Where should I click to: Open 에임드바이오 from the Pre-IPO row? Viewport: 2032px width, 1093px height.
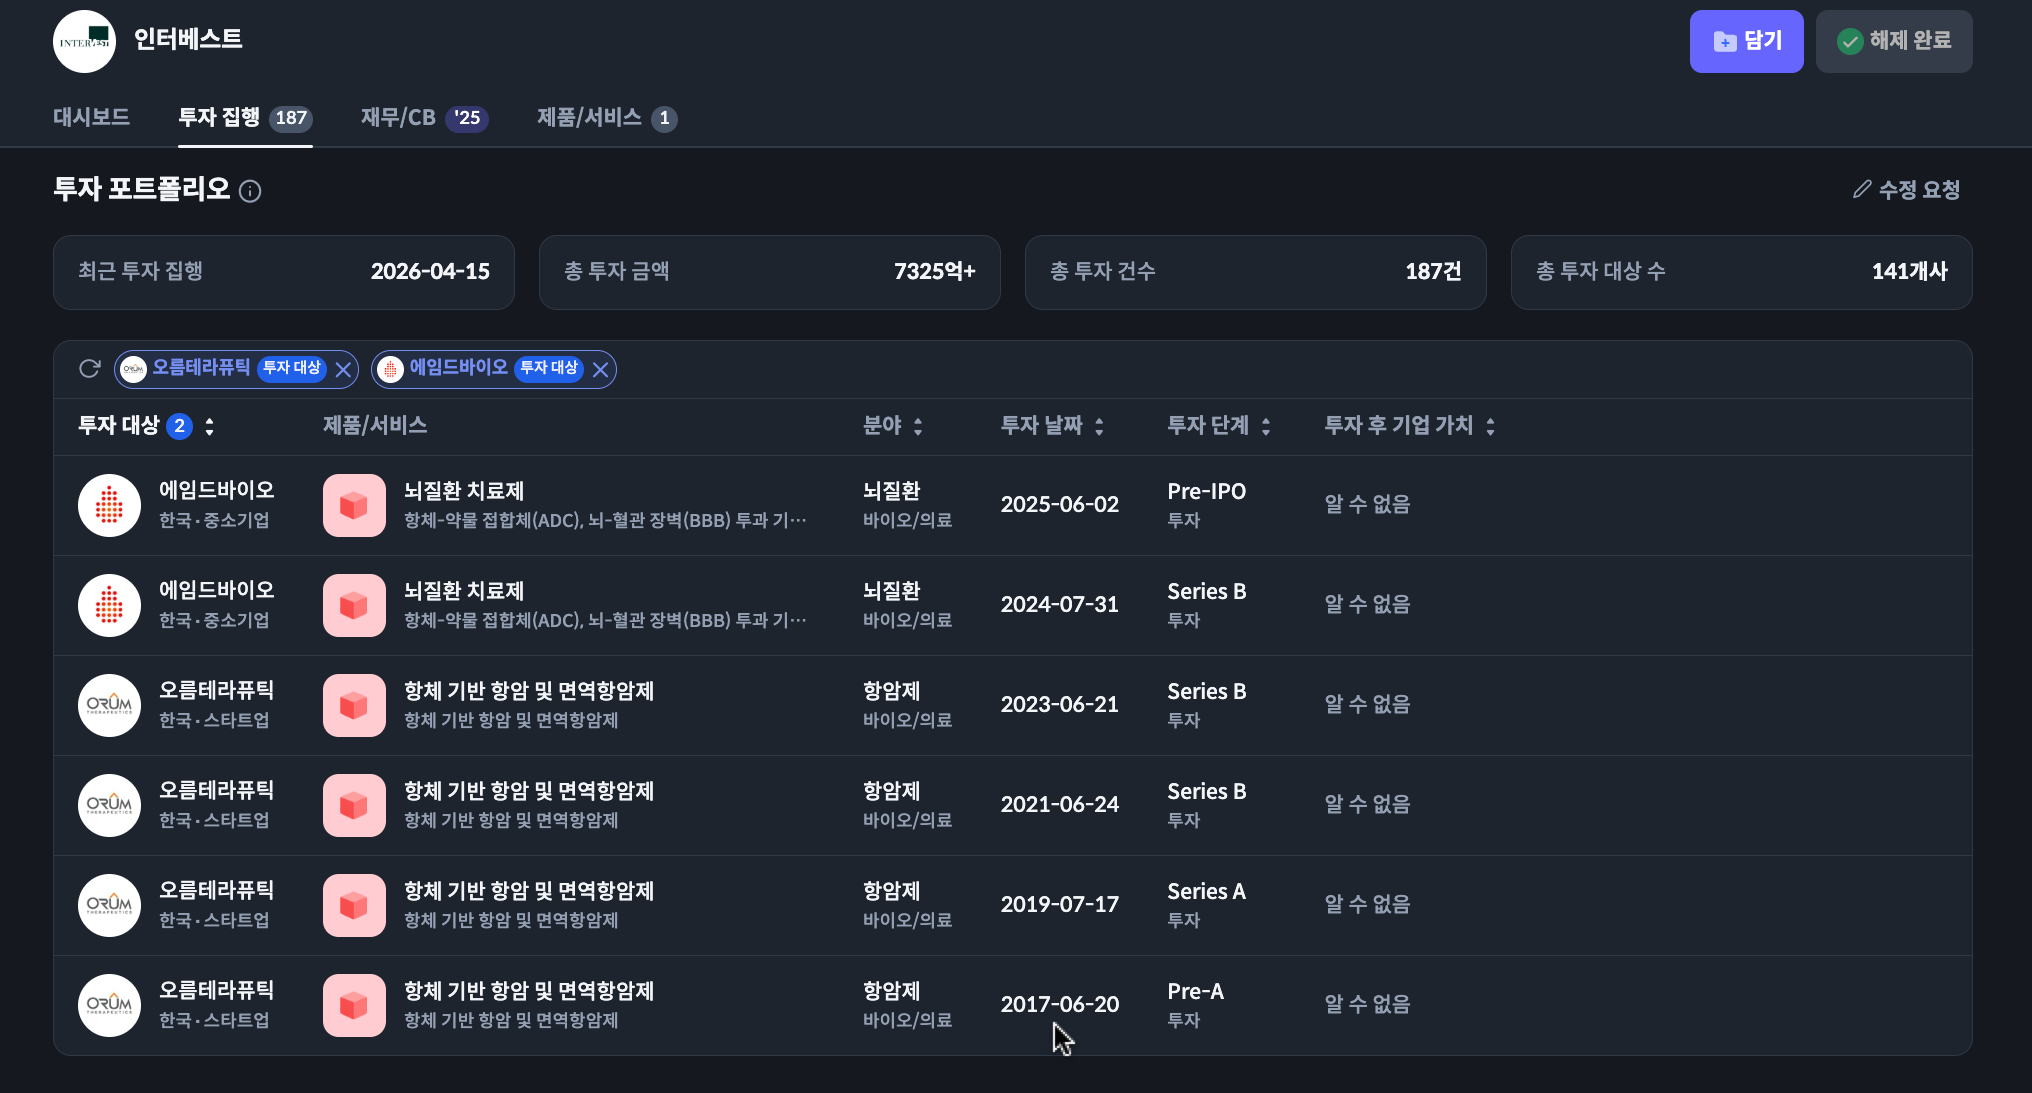[x=216, y=491]
